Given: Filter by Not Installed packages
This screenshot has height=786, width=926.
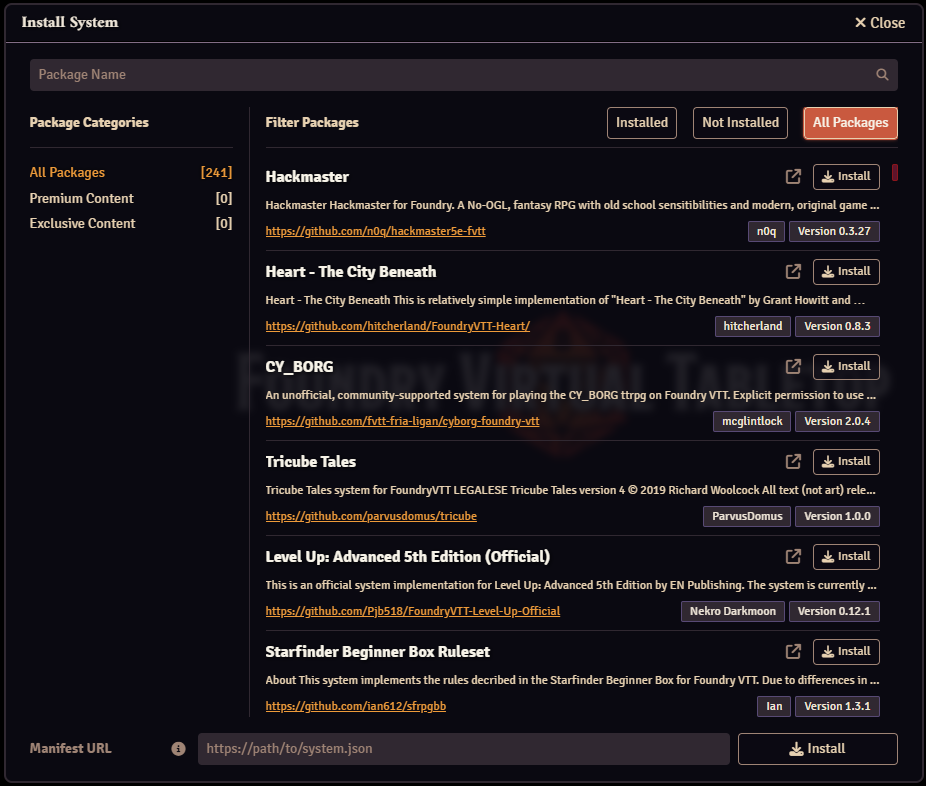Looking at the screenshot, I should [x=740, y=123].
